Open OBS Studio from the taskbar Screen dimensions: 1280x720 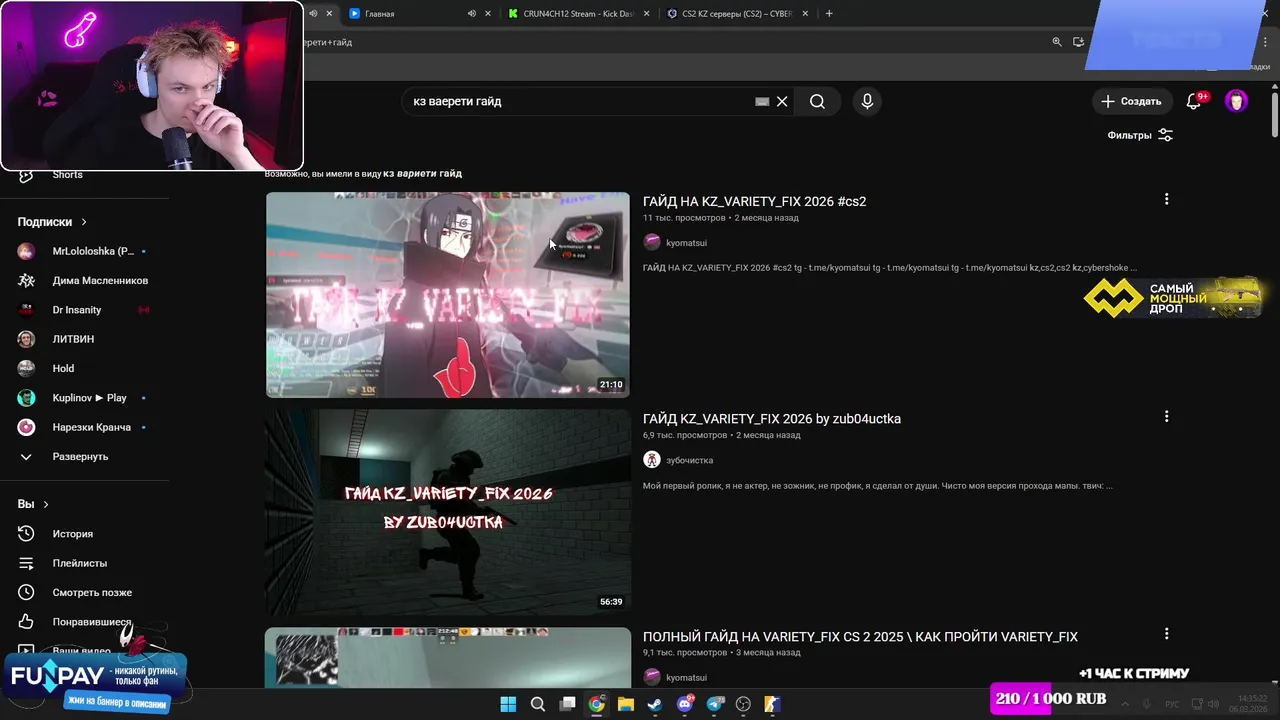click(x=743, y=704)
